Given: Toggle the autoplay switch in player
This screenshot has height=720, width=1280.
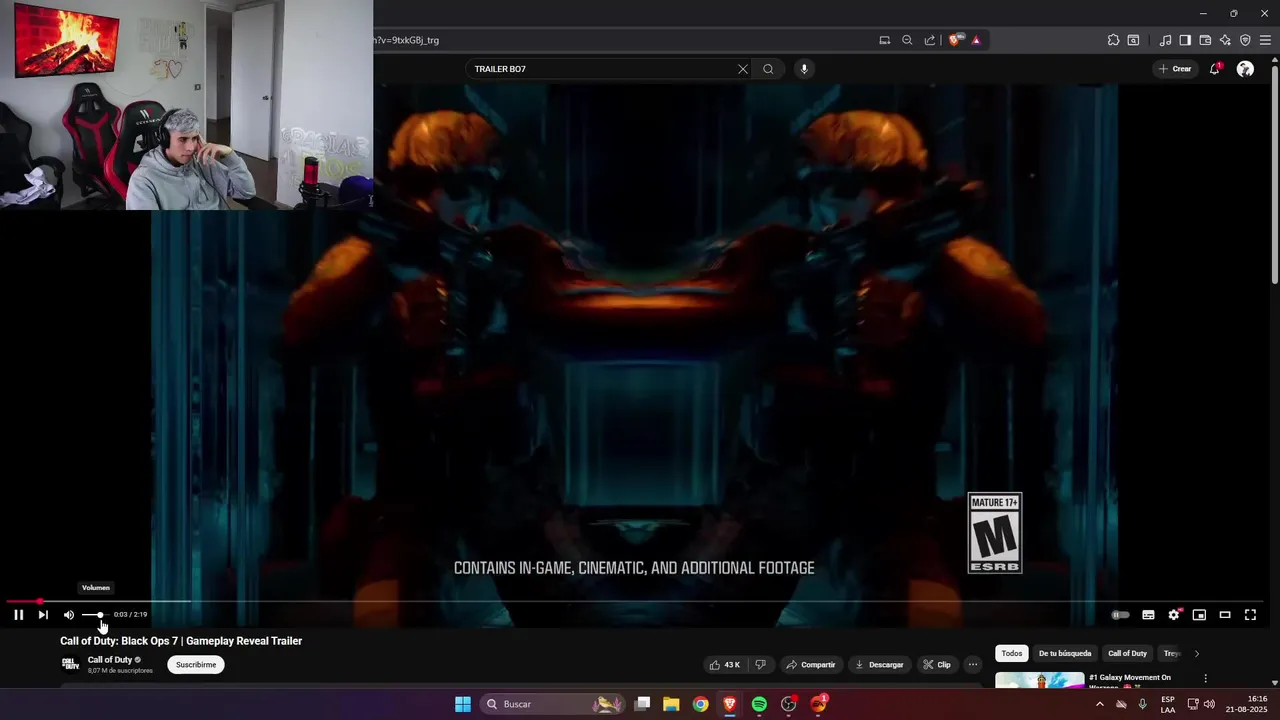Looking at the screenshot, I should [1120, 615].
